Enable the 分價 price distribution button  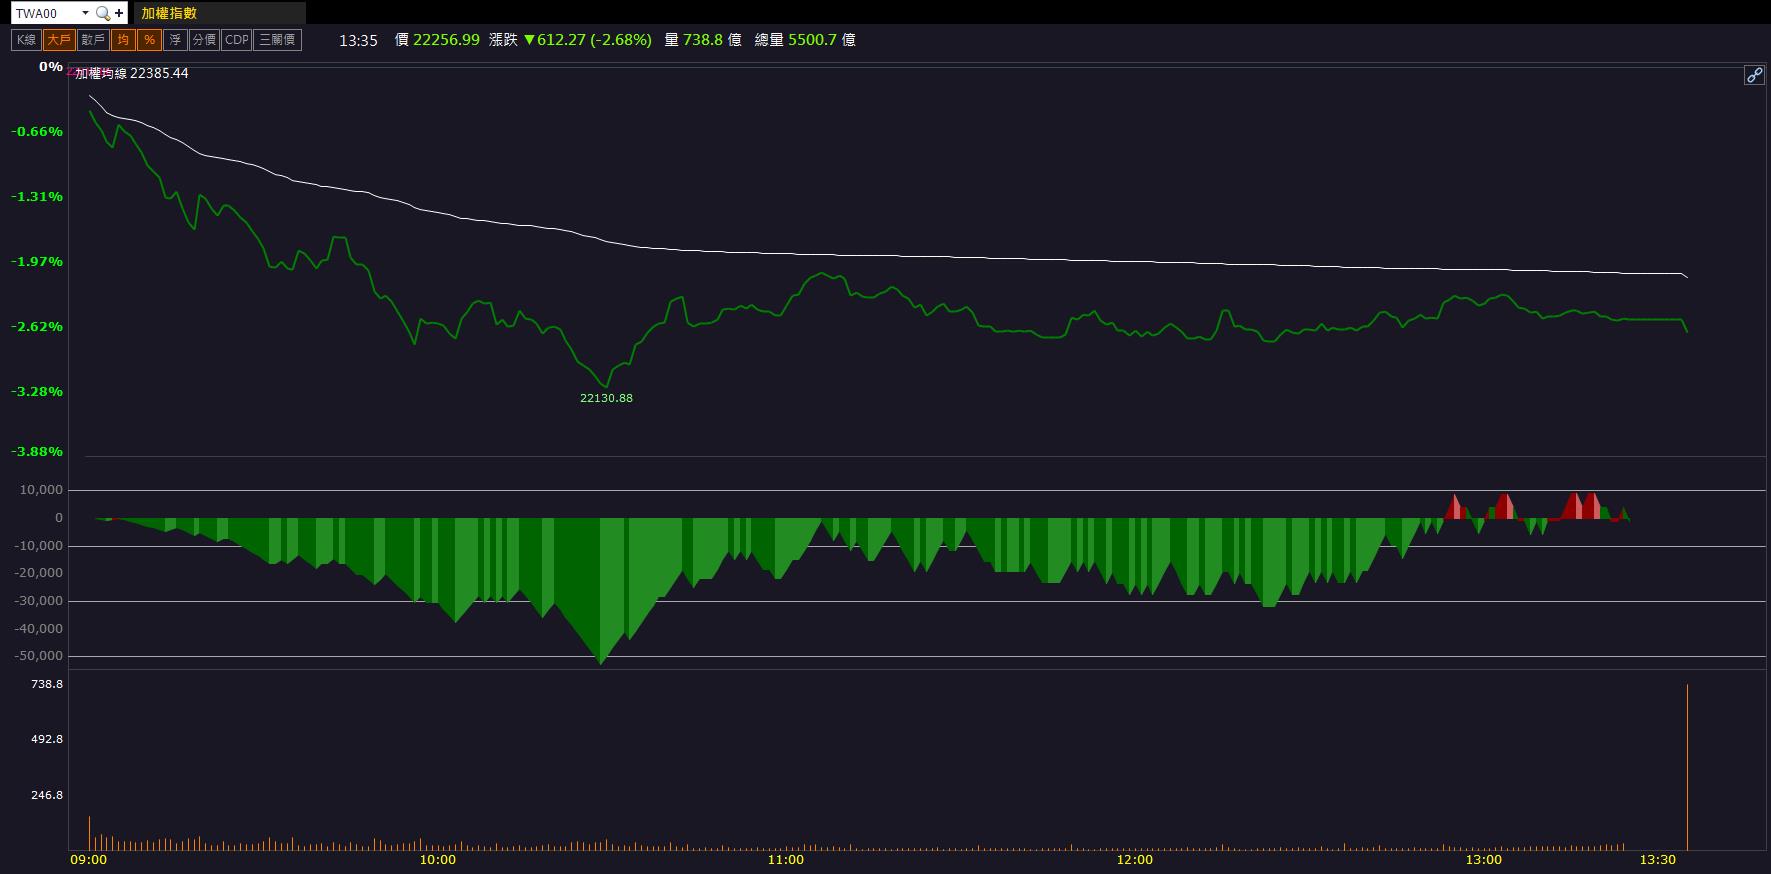click(x=204, y=40)
